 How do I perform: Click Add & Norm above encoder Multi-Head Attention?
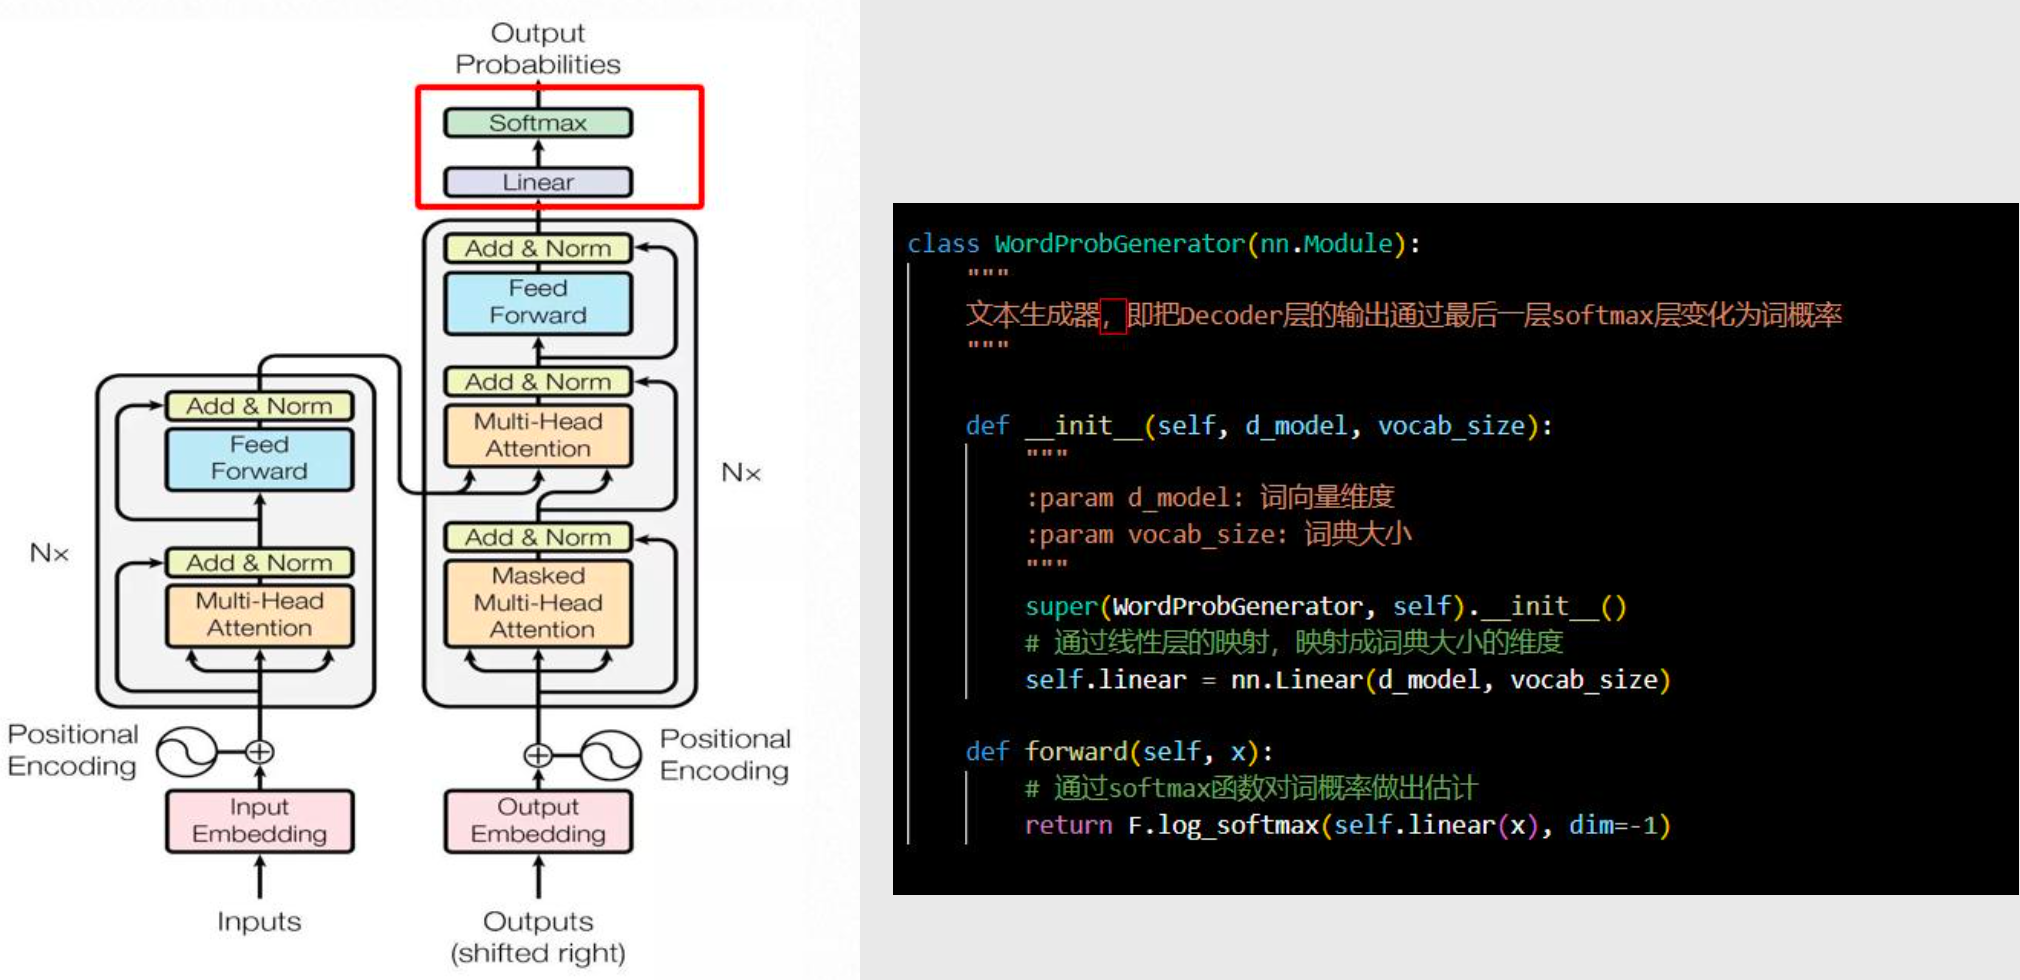(259, 563)
